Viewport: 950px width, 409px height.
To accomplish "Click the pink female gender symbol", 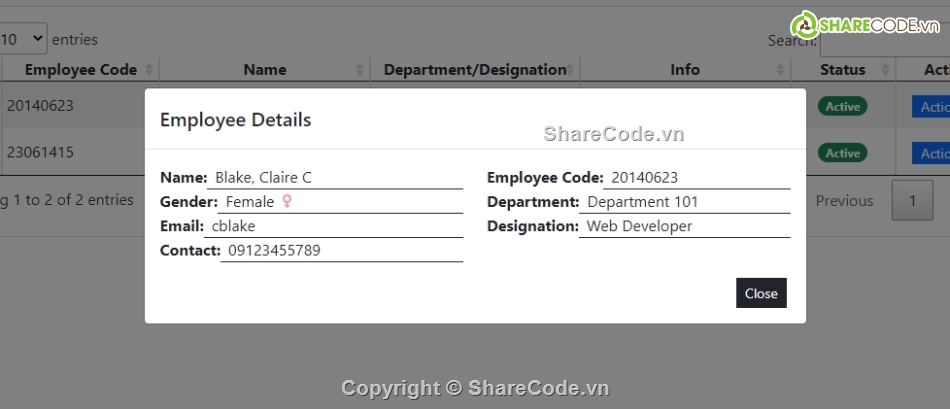I will pyautogui.click(x=287, y=201).
